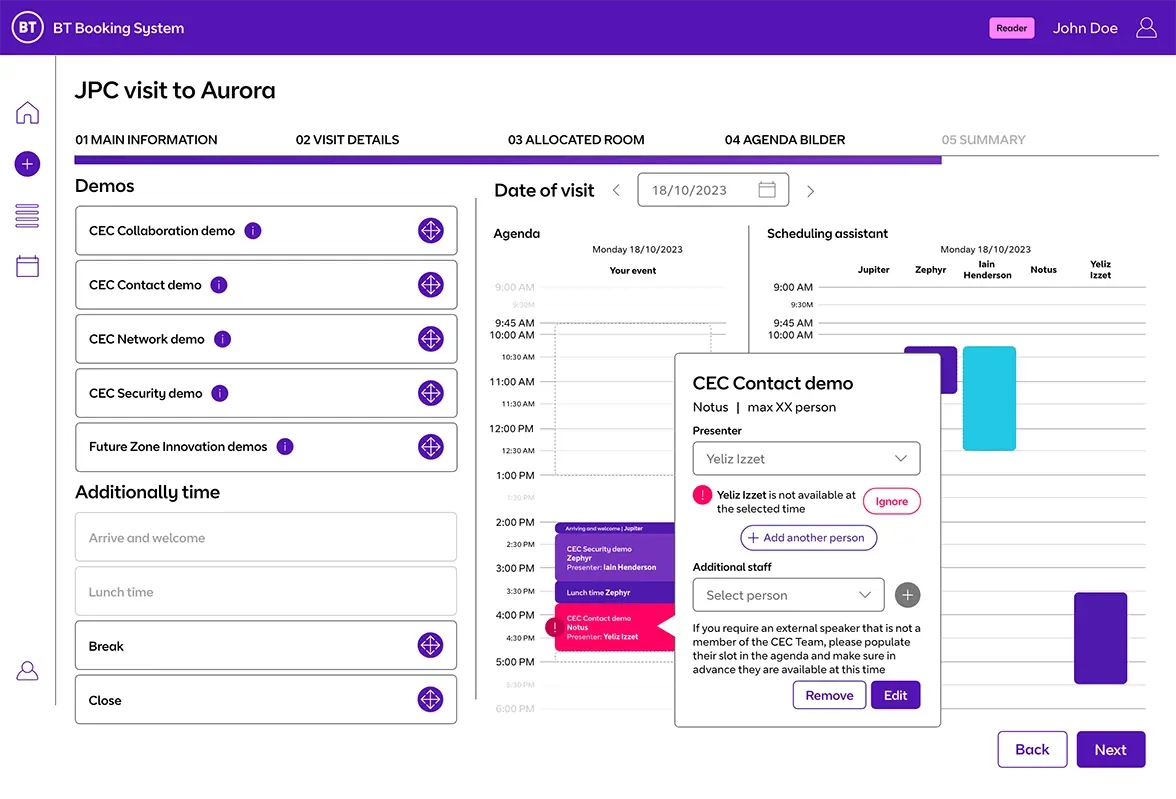Expand the Presenter dropdown showing Yeliz Izzet
The height and width of the screenshot is (799, 1176).
click(806, 459)
